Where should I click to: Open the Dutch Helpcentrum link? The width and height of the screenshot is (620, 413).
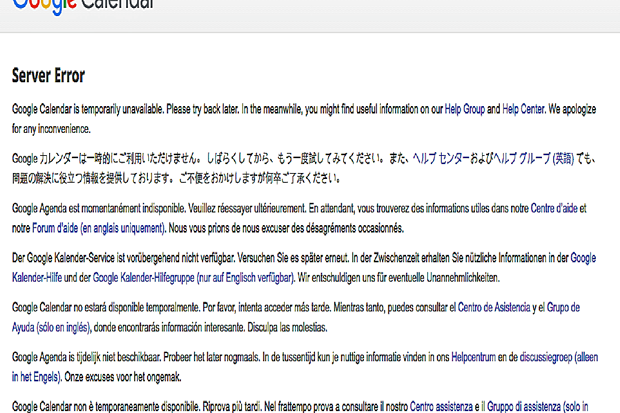(473, 357)
